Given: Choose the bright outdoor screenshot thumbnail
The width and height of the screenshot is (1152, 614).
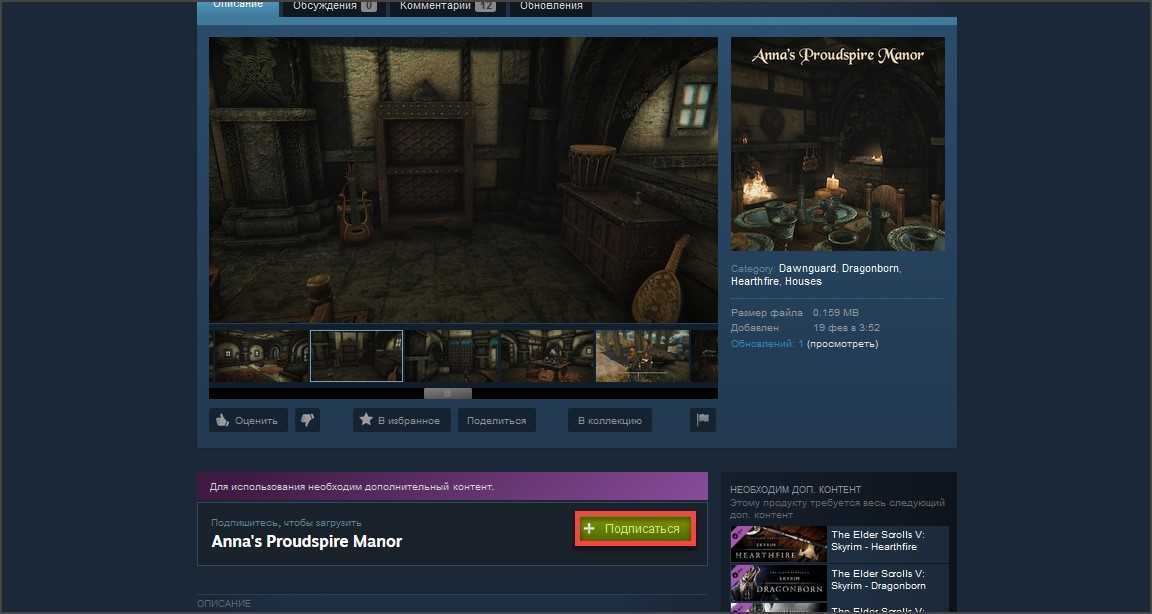Looking at the screenshot, I should pyautogui.click(x=642, y=356).
